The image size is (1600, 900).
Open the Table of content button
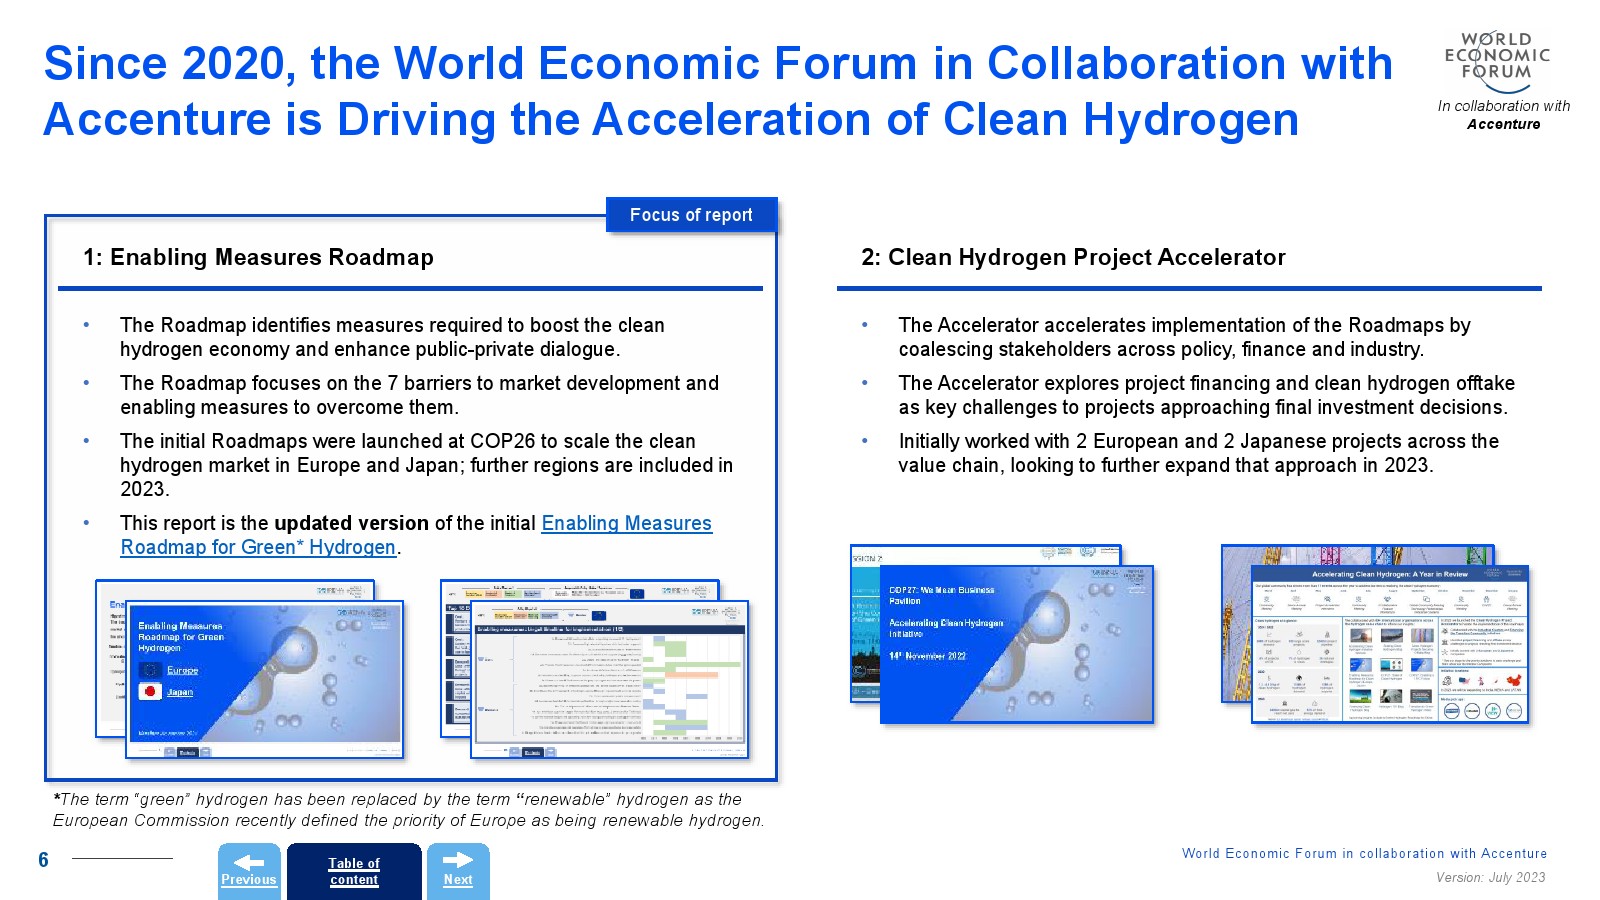point(354,871)
